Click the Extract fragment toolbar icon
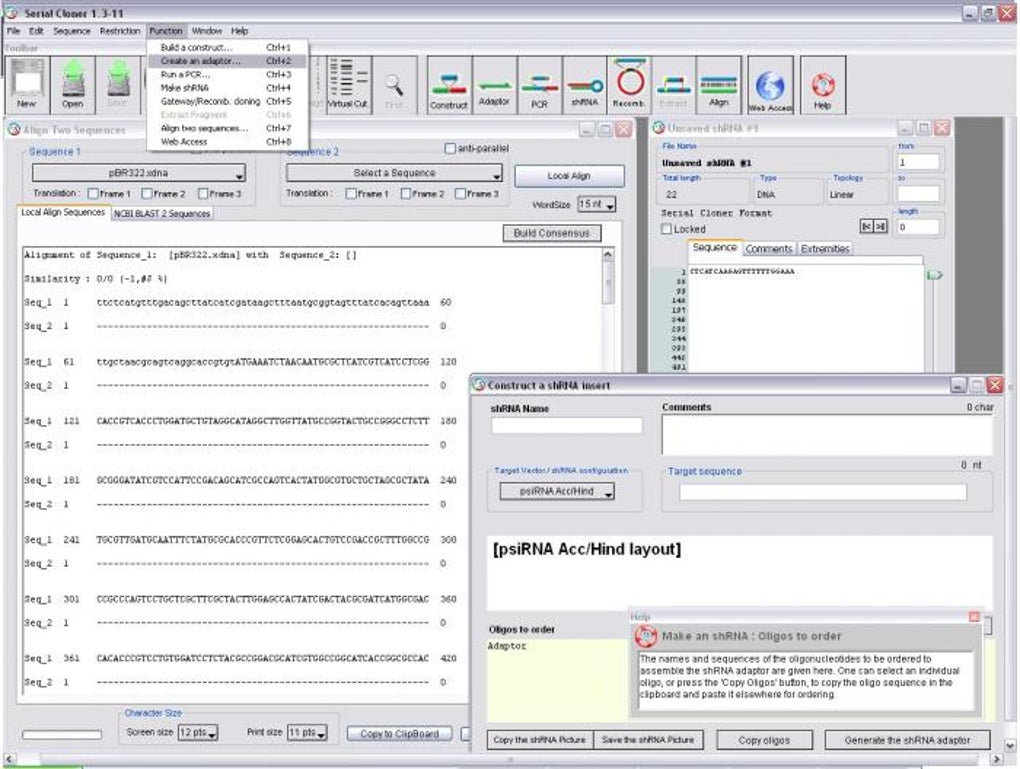 point(673,85)
